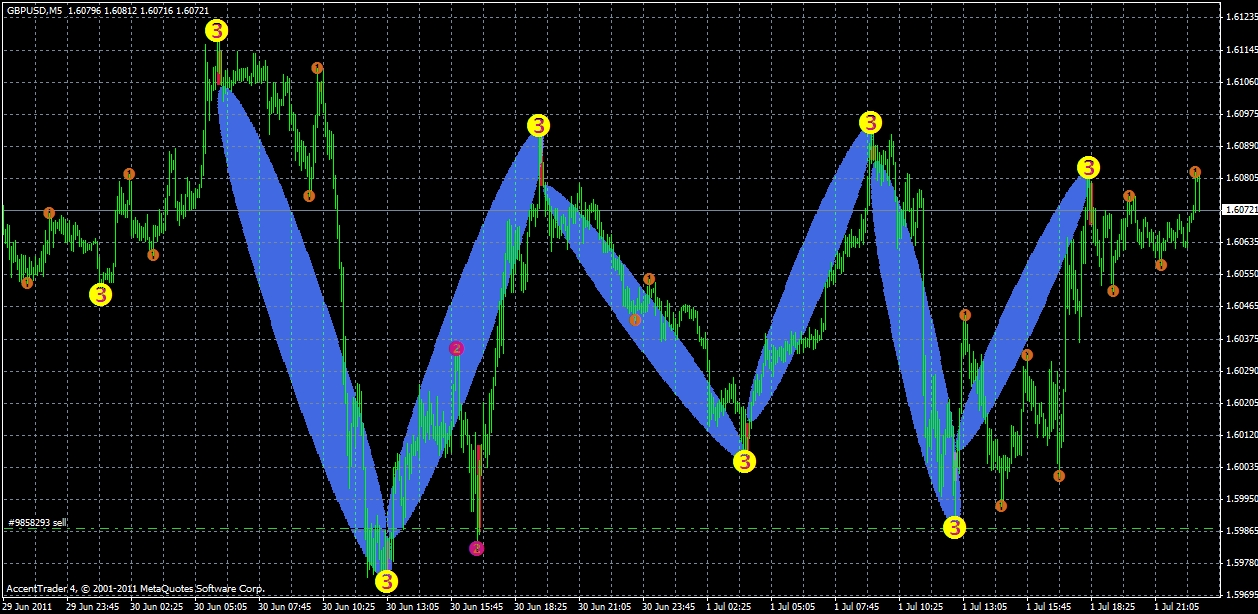Viewport: 1258px width, 614px height.
Task: Click the blue zigzag ribbon indicator body
Action: coord(300,300)
